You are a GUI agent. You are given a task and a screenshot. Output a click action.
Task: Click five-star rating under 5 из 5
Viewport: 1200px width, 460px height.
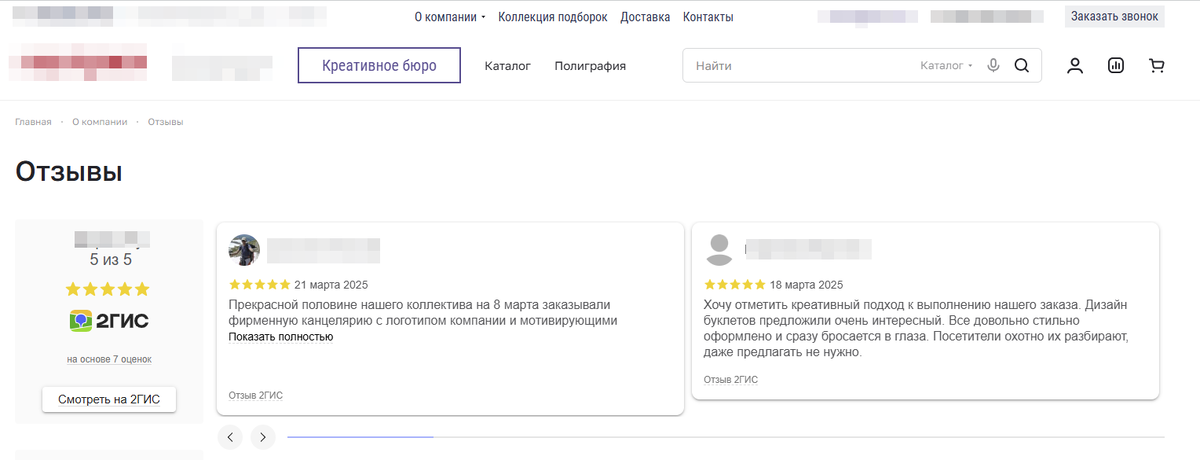107,289
